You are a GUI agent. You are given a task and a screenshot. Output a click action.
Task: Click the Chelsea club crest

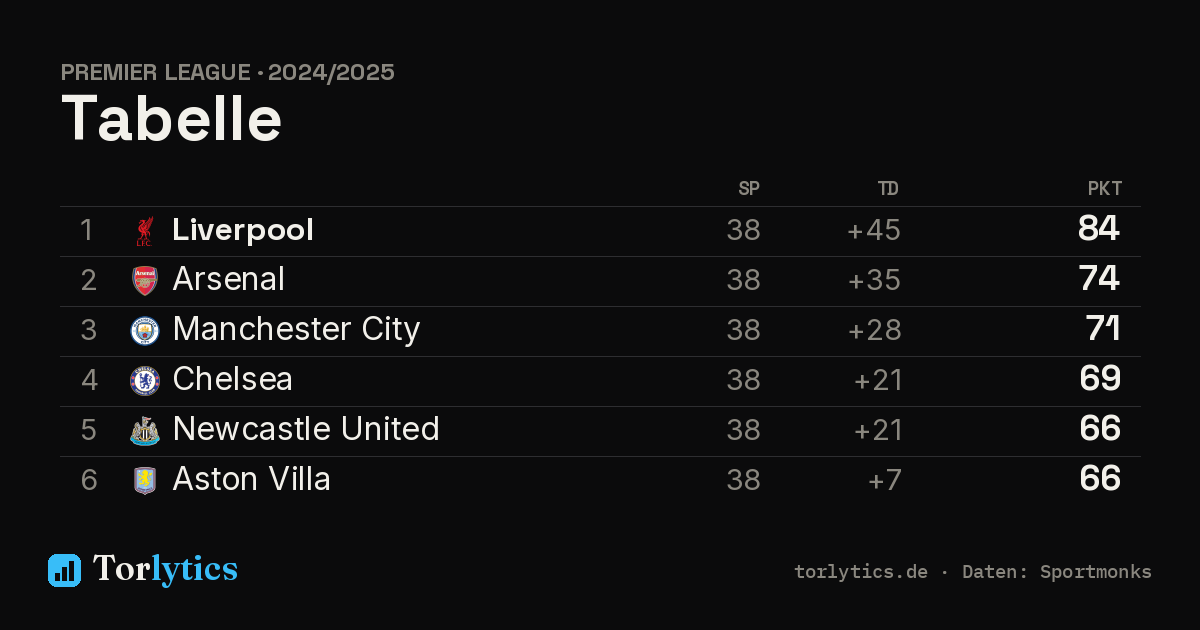(x=145, y=381)
